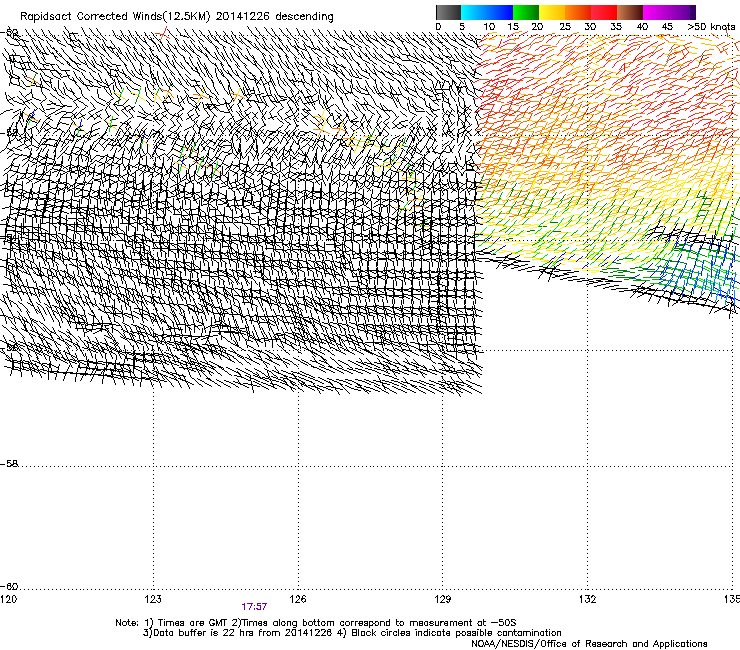Click the purple 17:57 time label
This screenshot has height=650, width=740.
tap(254, 607)
